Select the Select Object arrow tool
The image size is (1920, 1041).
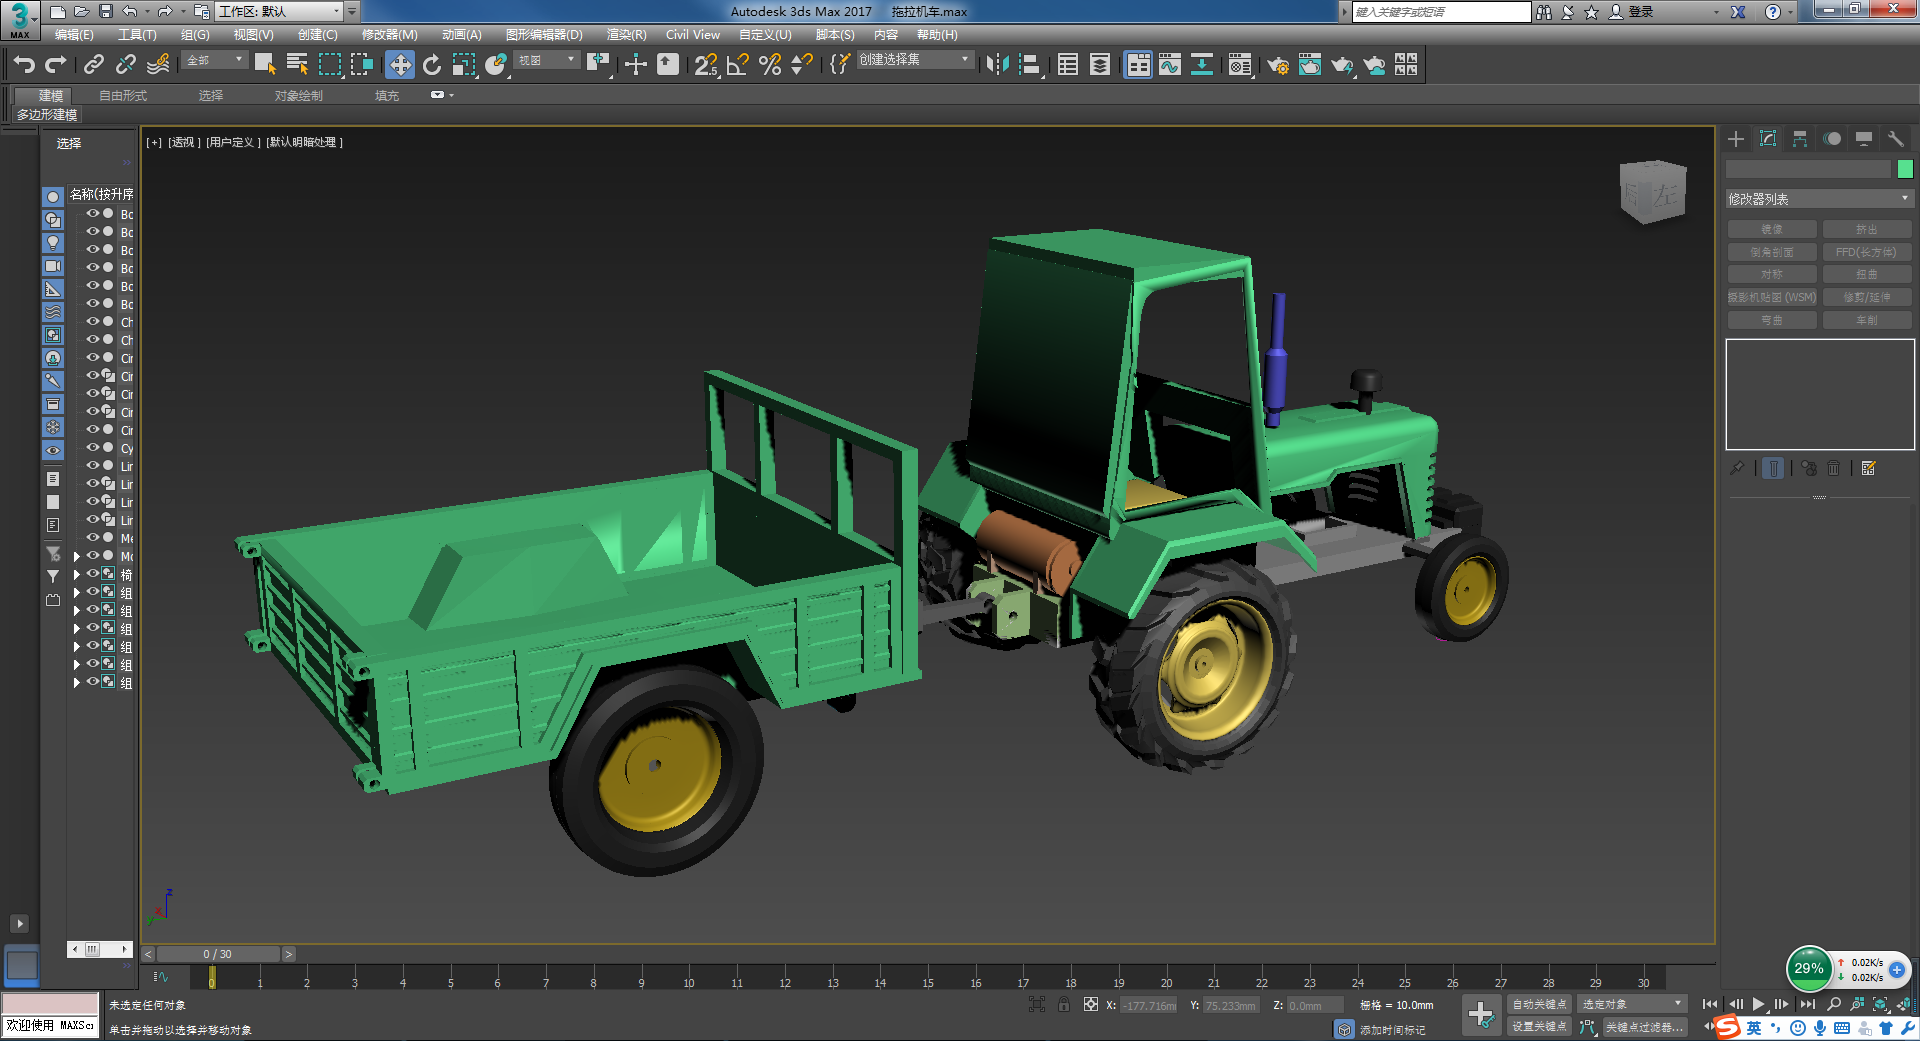pyautogui.click(x=265, y=65)
